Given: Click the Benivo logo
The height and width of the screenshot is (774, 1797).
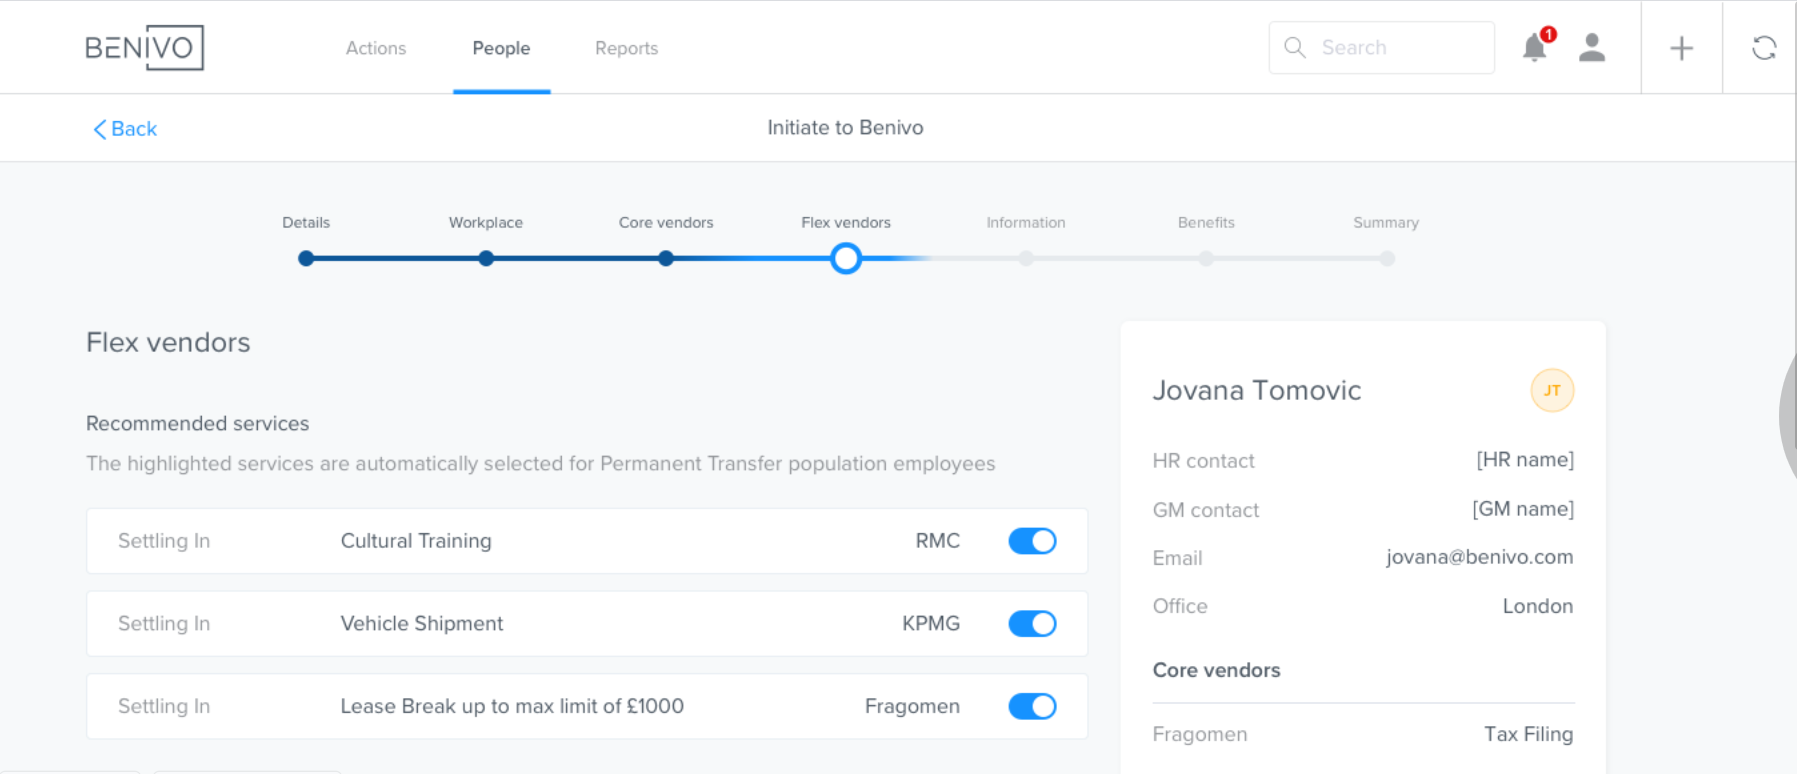Looking at the screenshot, I should [144, 47].
